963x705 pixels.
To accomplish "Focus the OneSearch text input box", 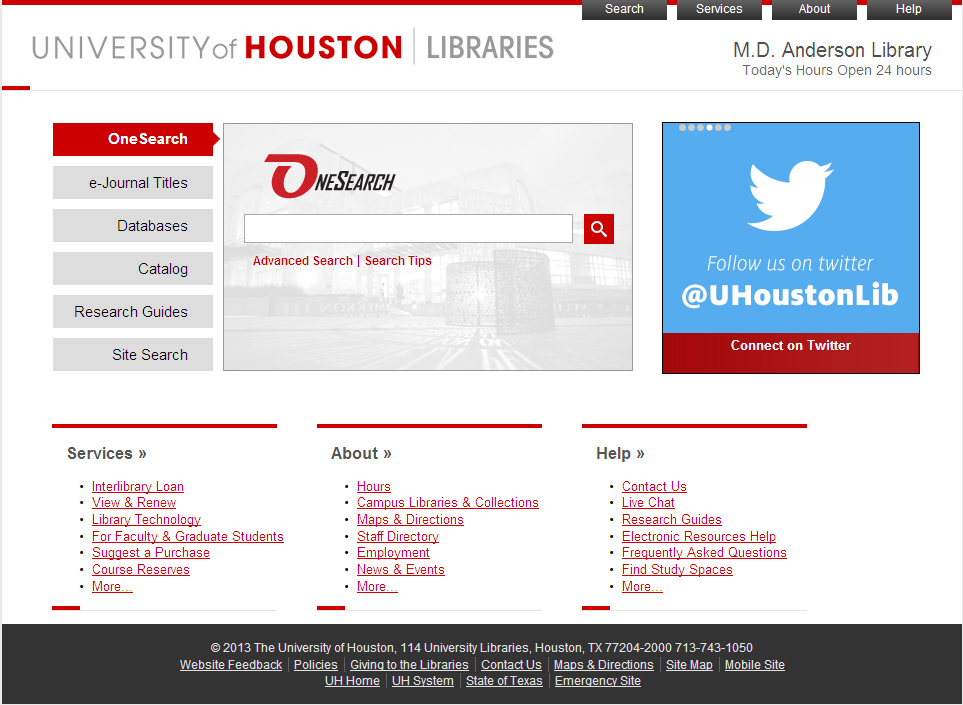I will tap(408, 228).
